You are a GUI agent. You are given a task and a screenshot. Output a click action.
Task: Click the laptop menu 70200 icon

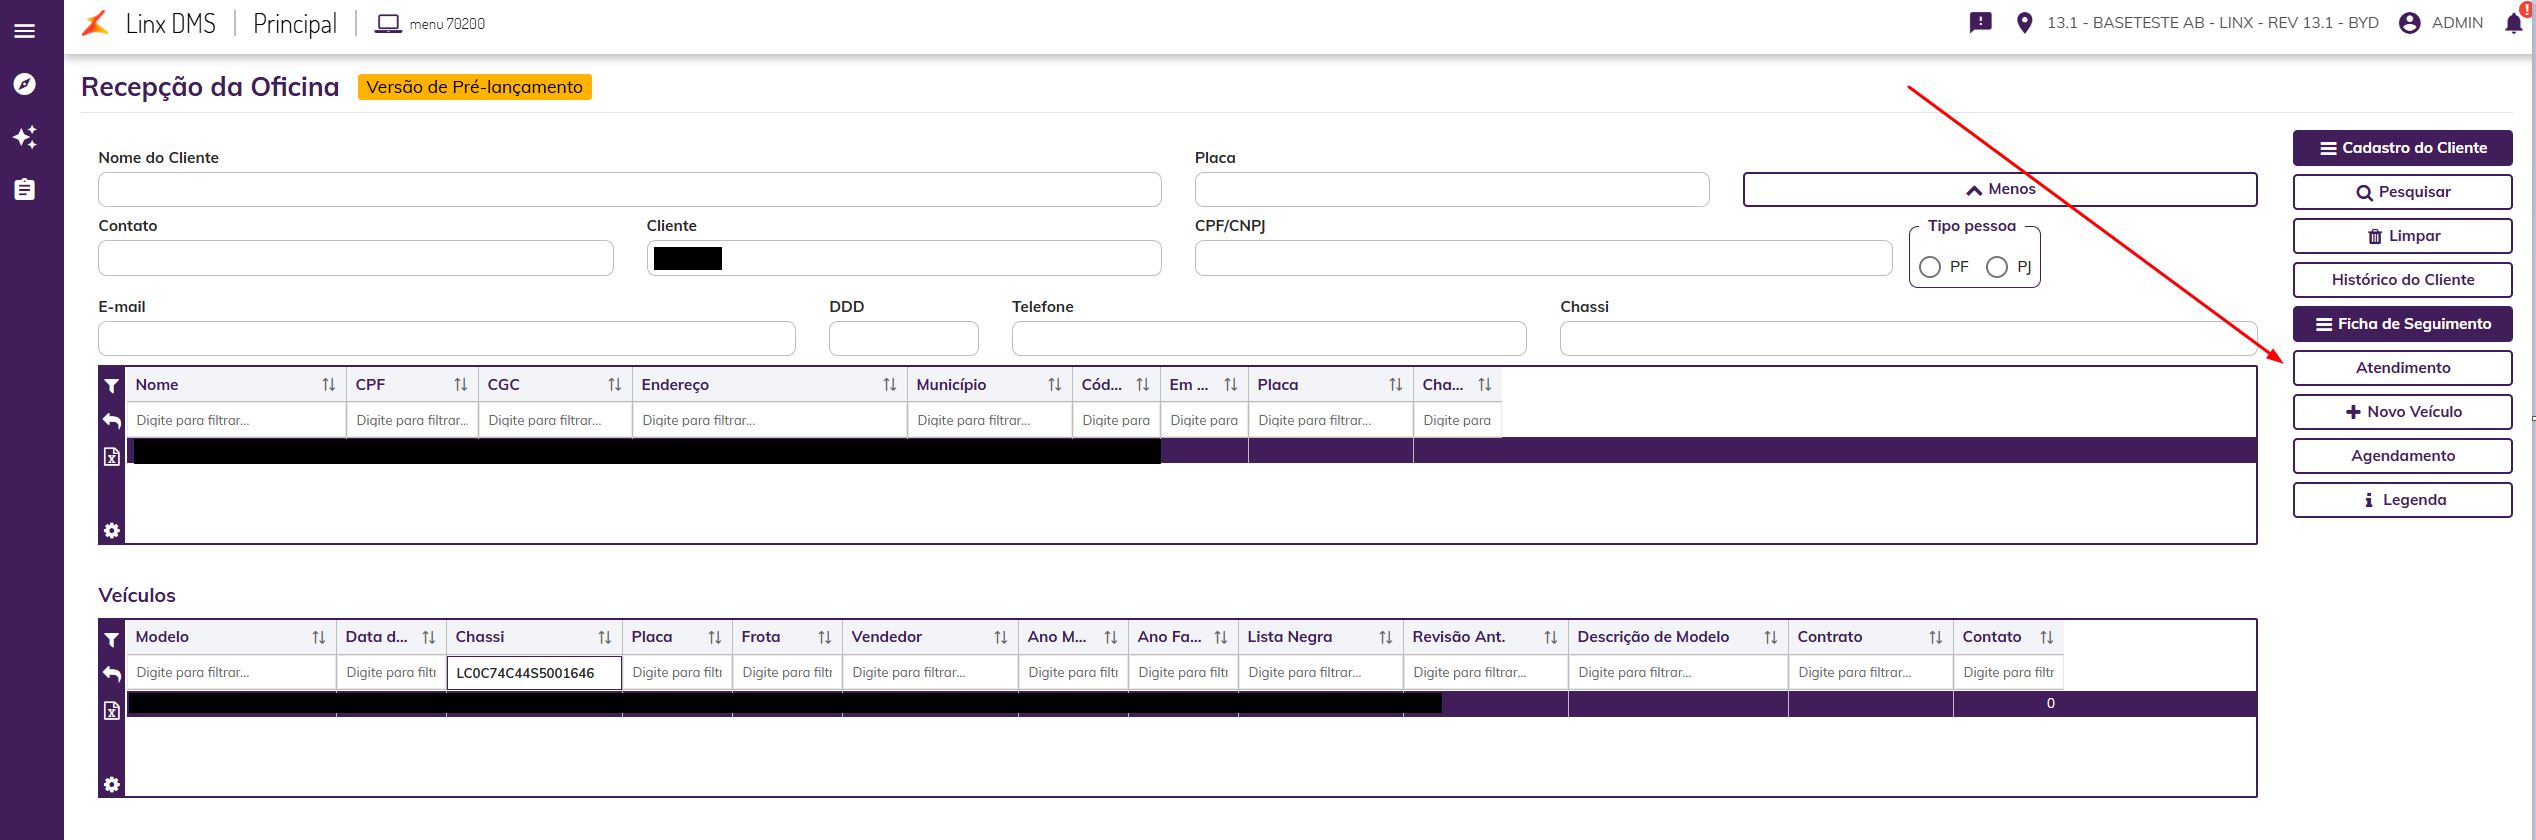388,23
